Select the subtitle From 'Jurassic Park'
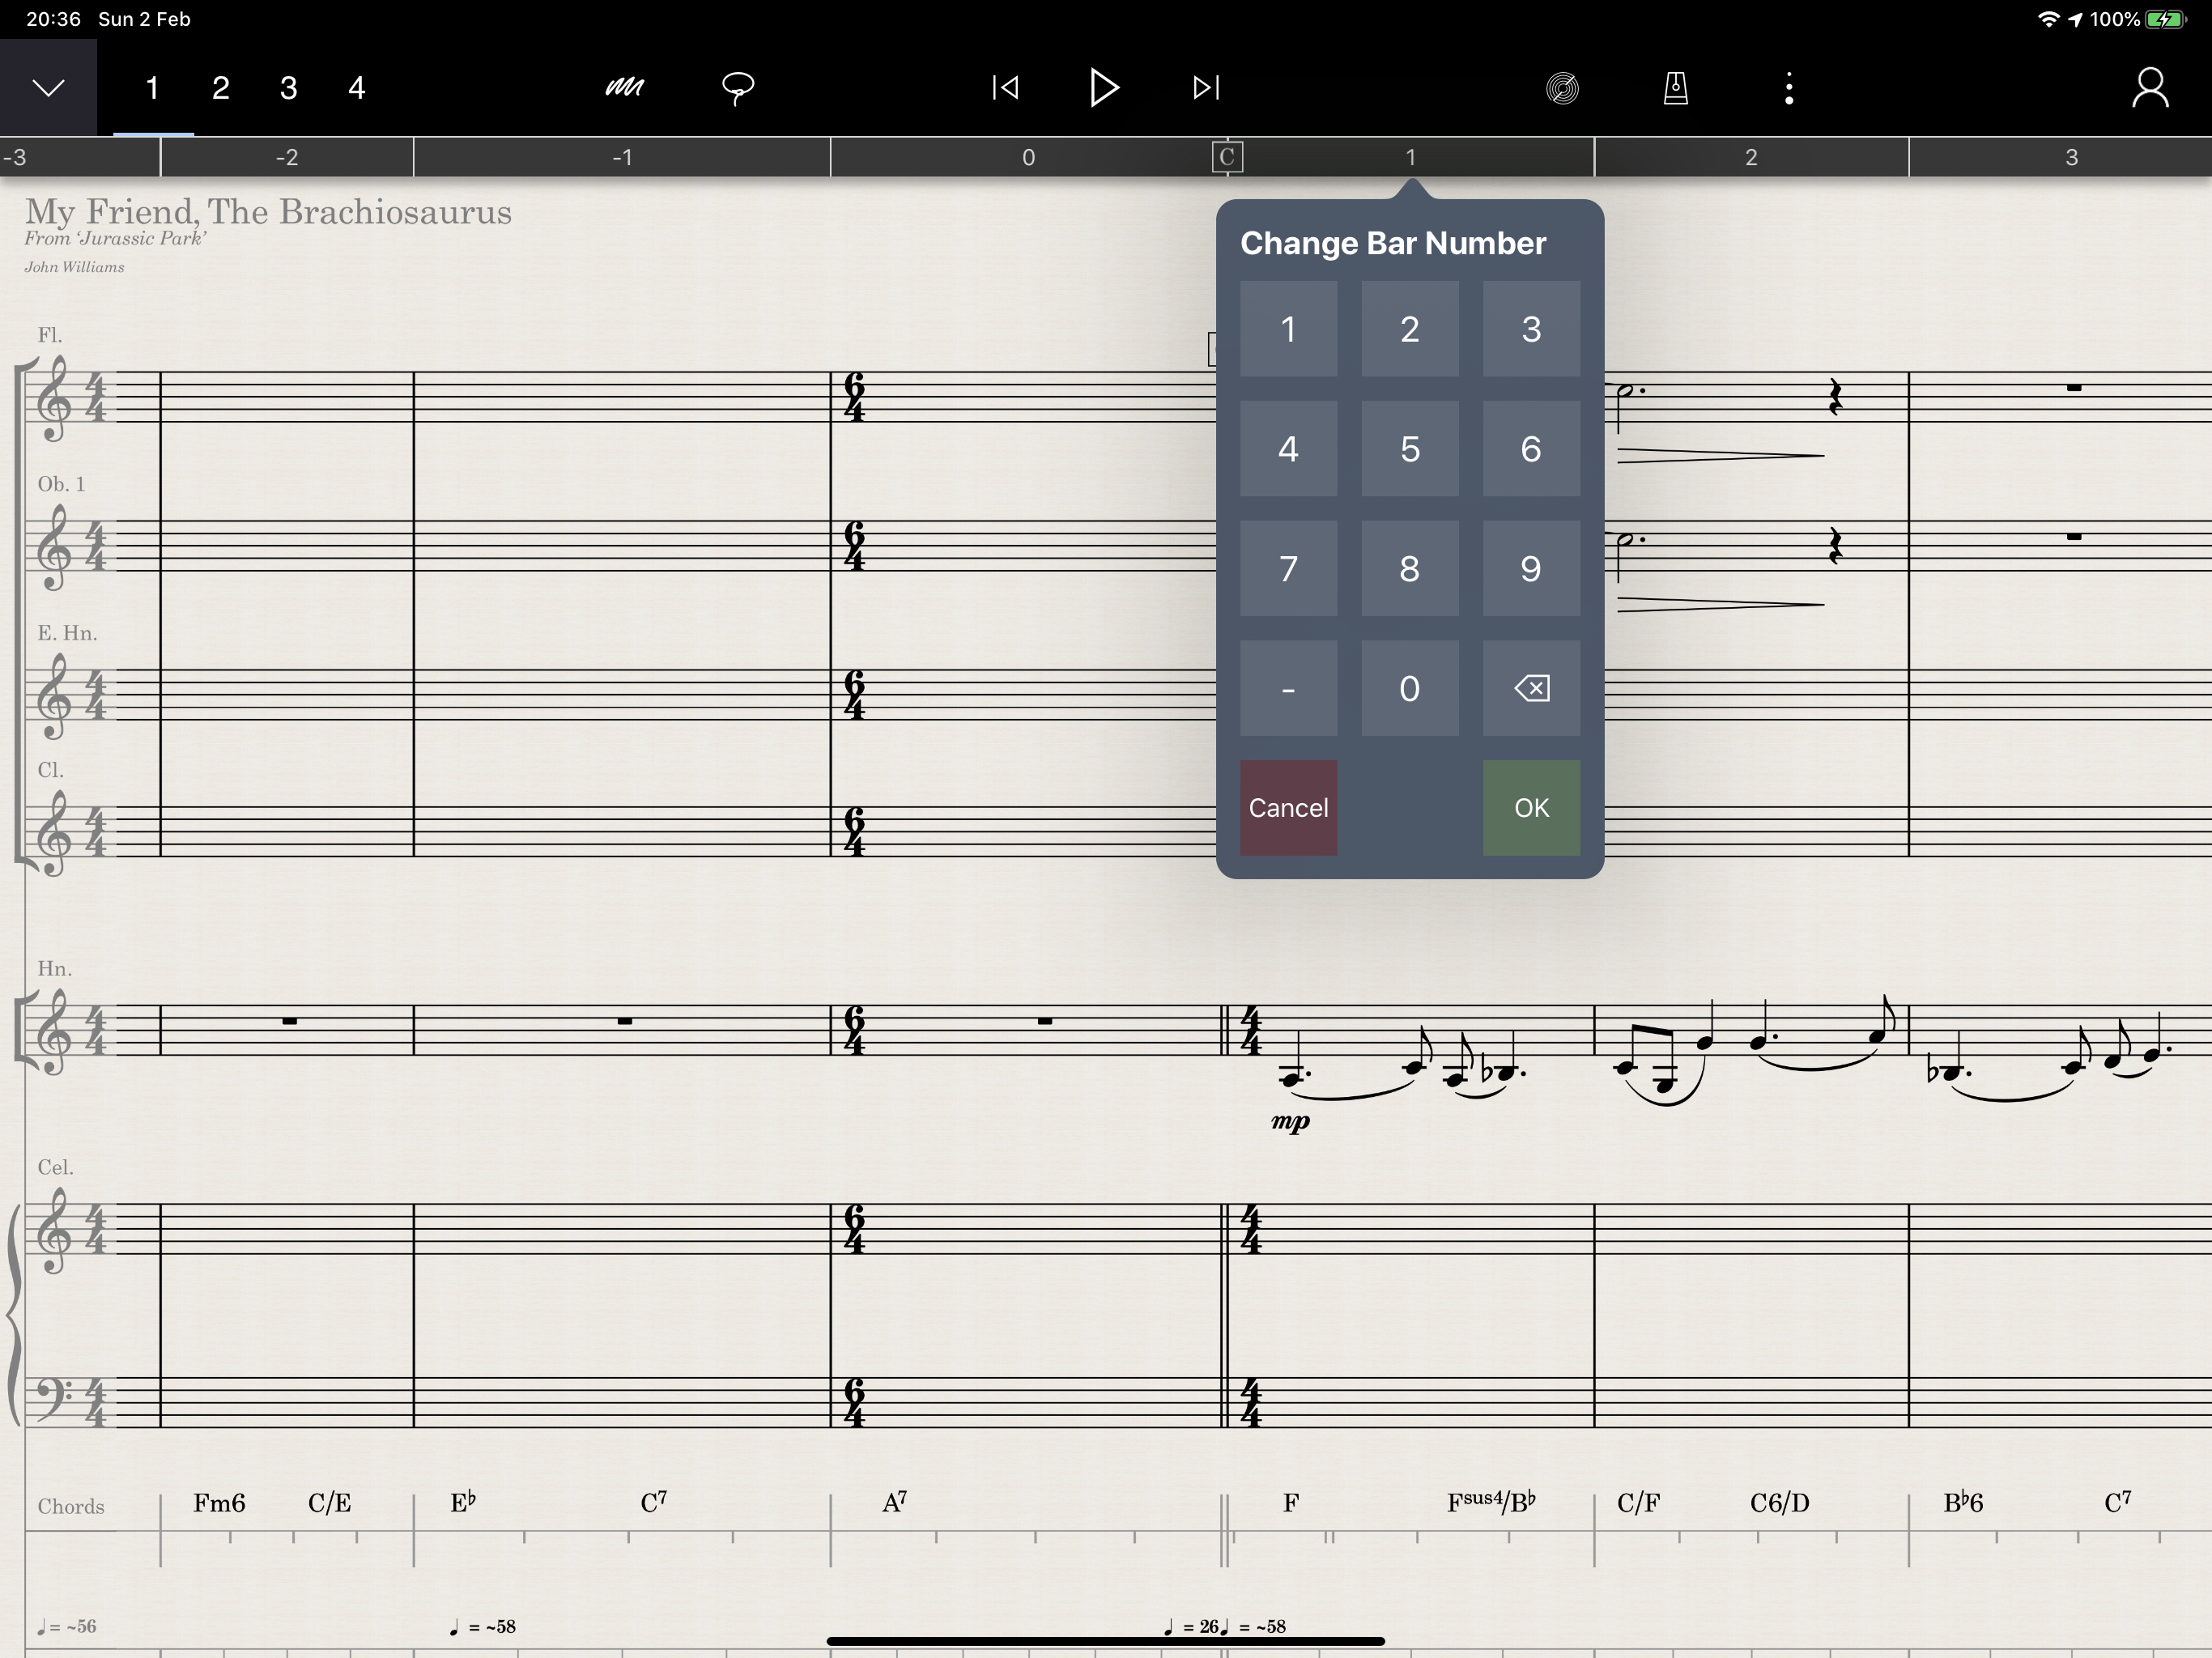2212x1658 pixels. pos(115,239)
